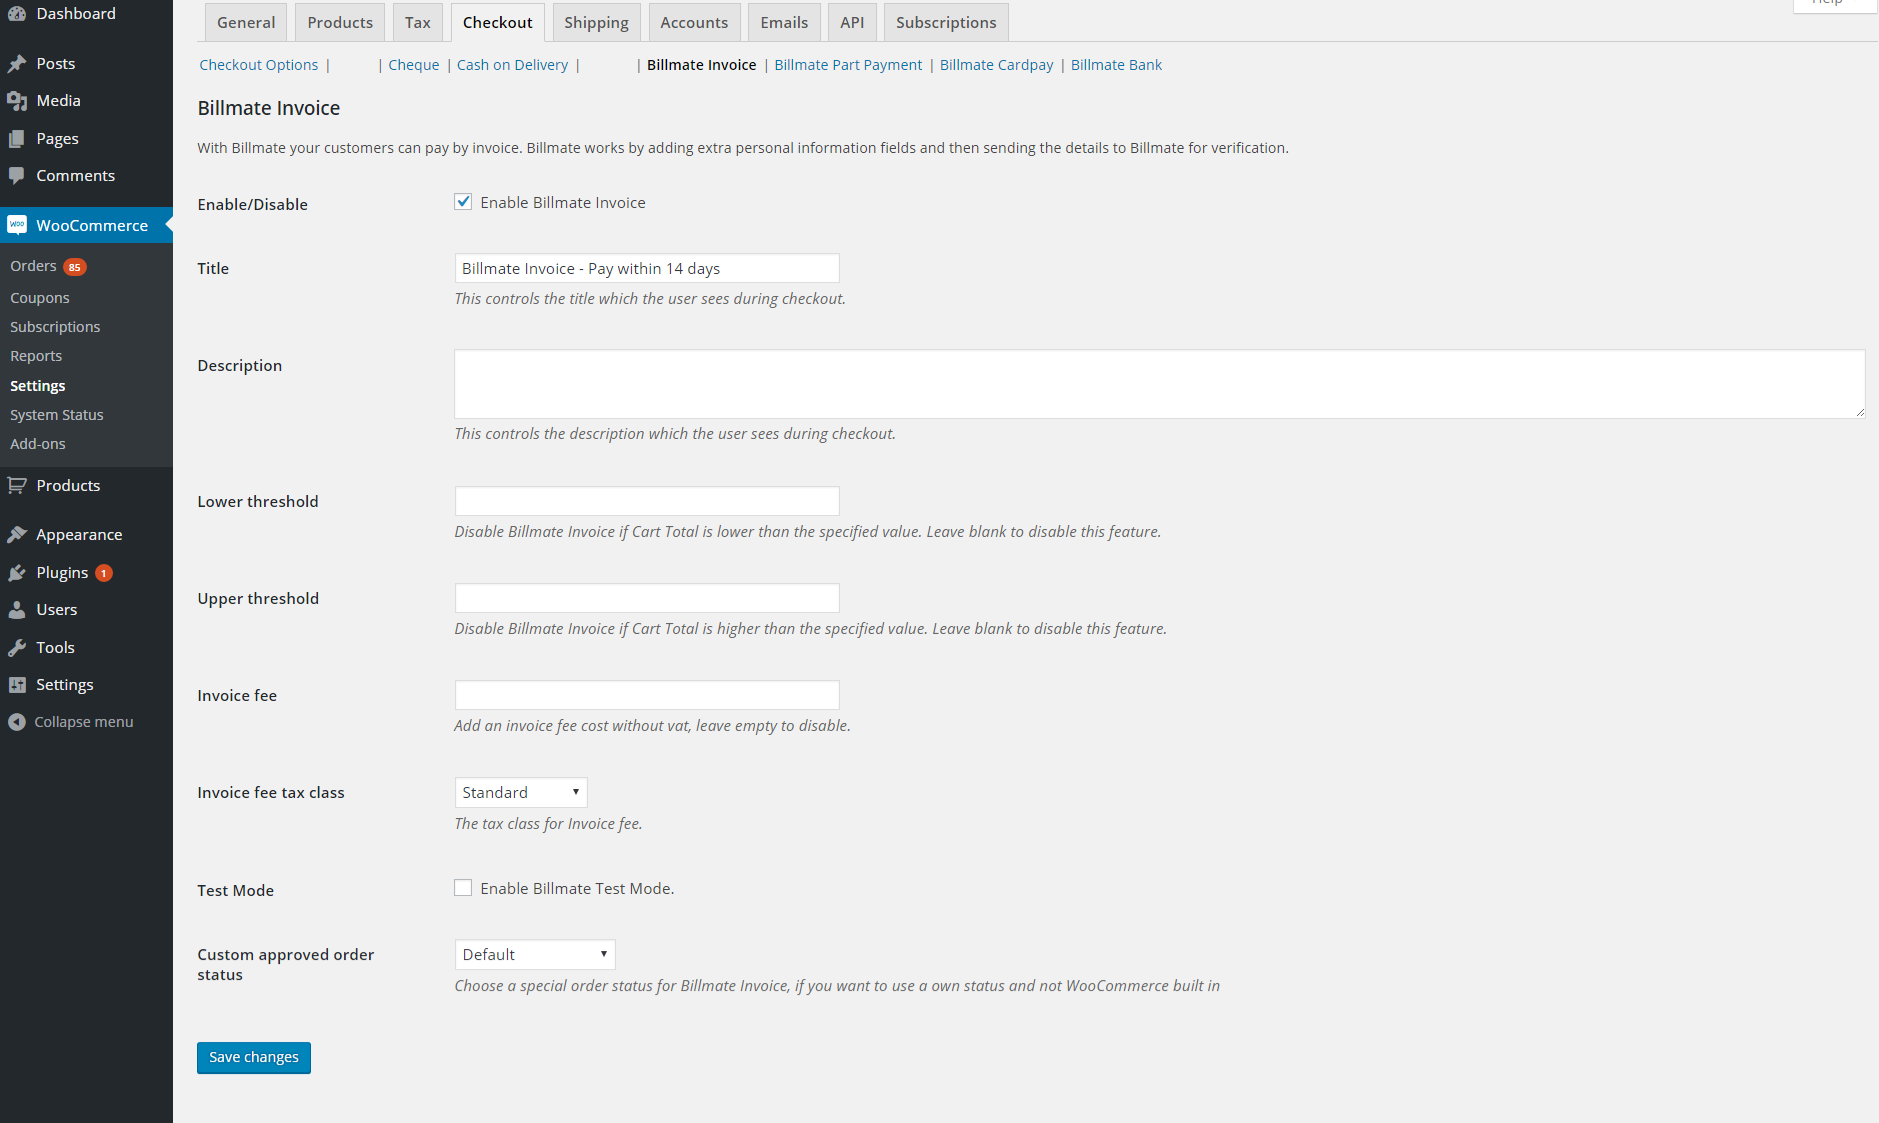The width and height of the screenshot is (1879, 1123).
Task: Click the Test Mode field label
Action: pos(236,891)
